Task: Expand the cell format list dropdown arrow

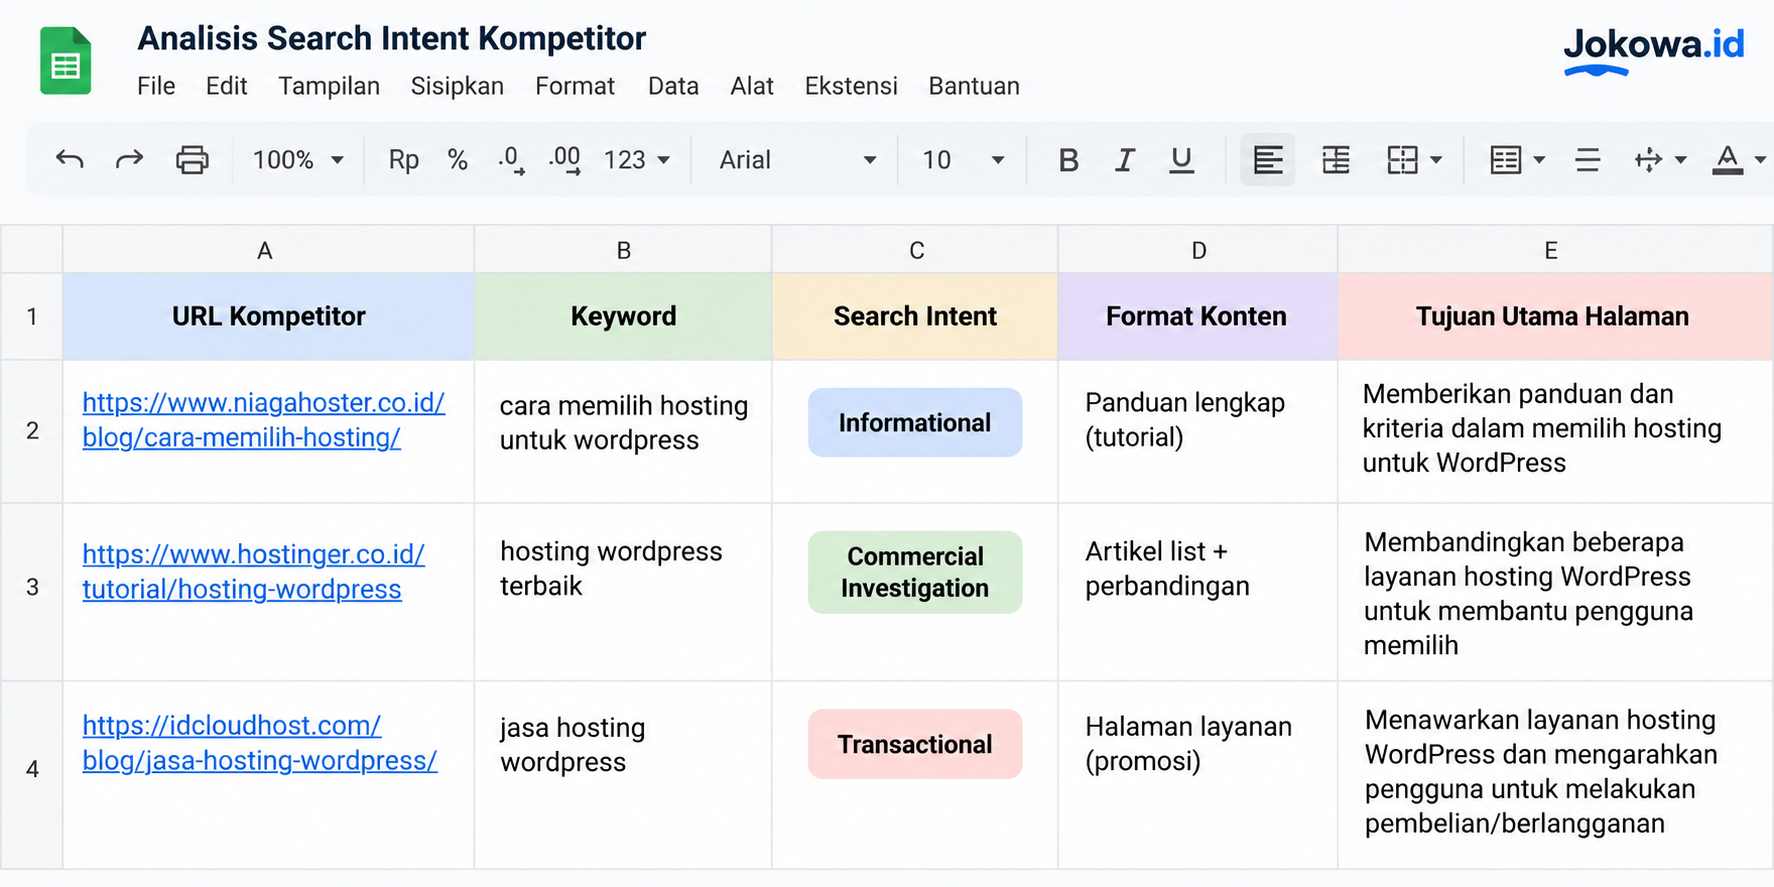Action: pos(1539,160)
